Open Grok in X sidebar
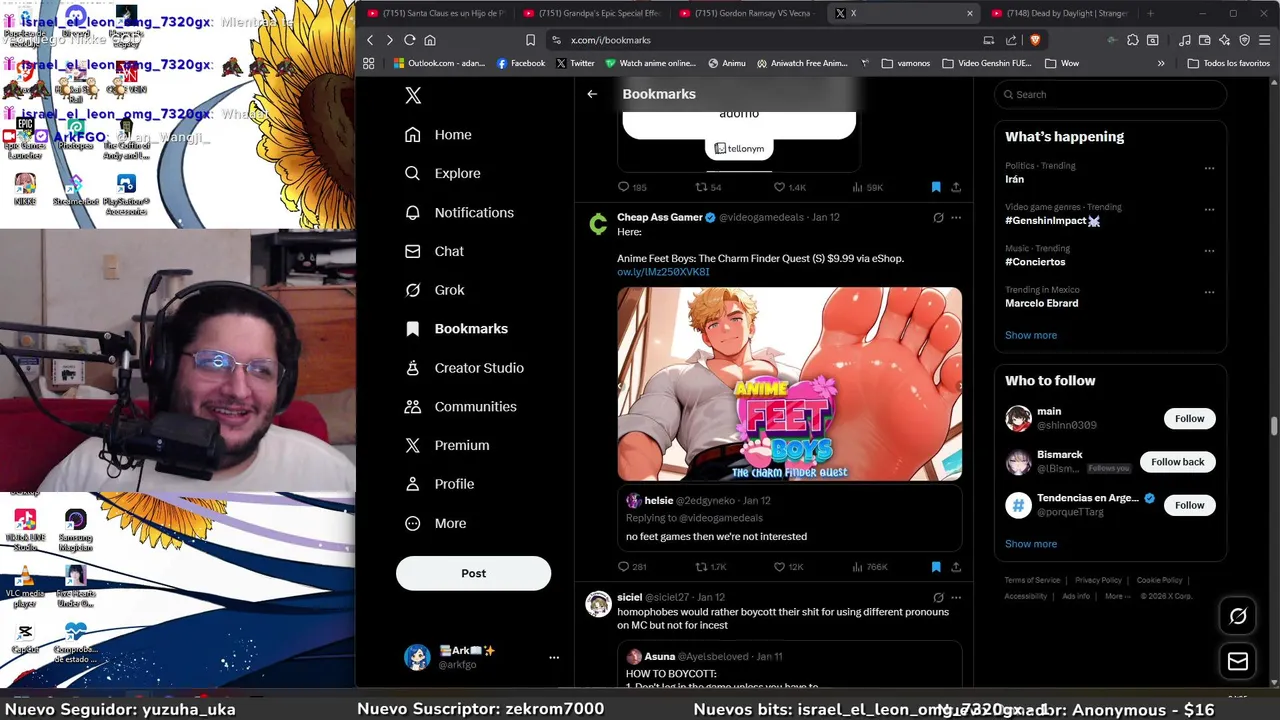The height and width of the screenshot is (720, 1280). coord(434,290)
